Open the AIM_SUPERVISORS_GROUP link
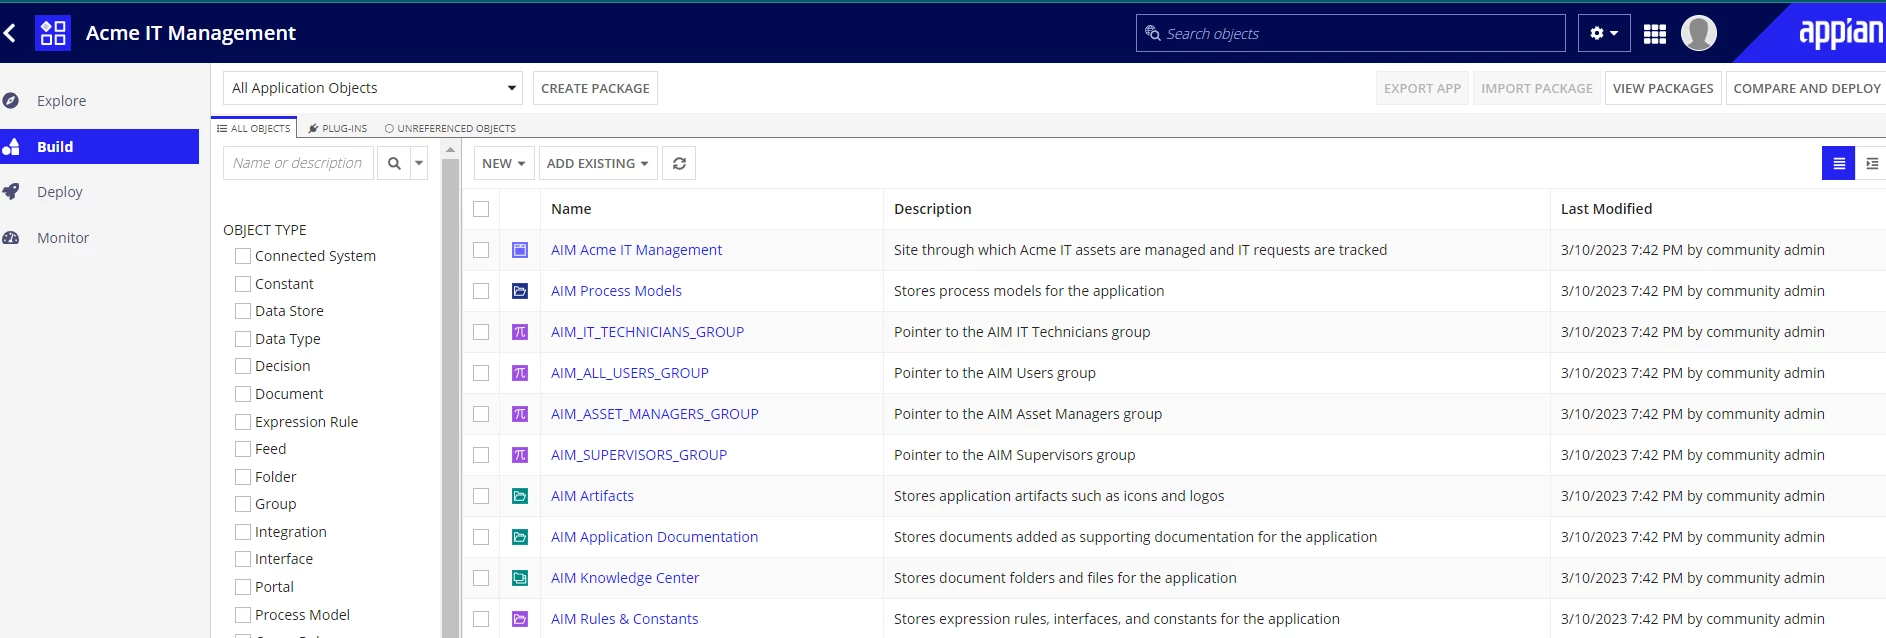The image size is (1886, 638). coord(639,455)
